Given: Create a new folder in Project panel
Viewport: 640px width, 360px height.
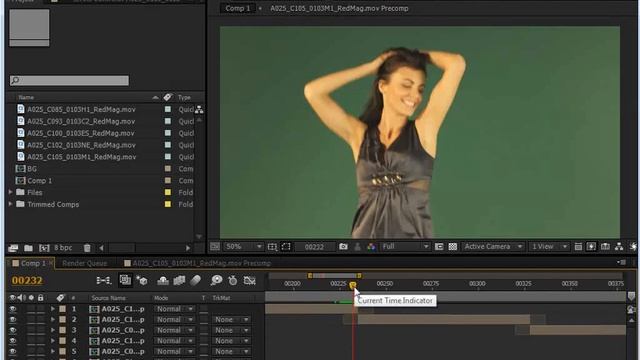Looking at the screenshot, I should coord(28,248).
